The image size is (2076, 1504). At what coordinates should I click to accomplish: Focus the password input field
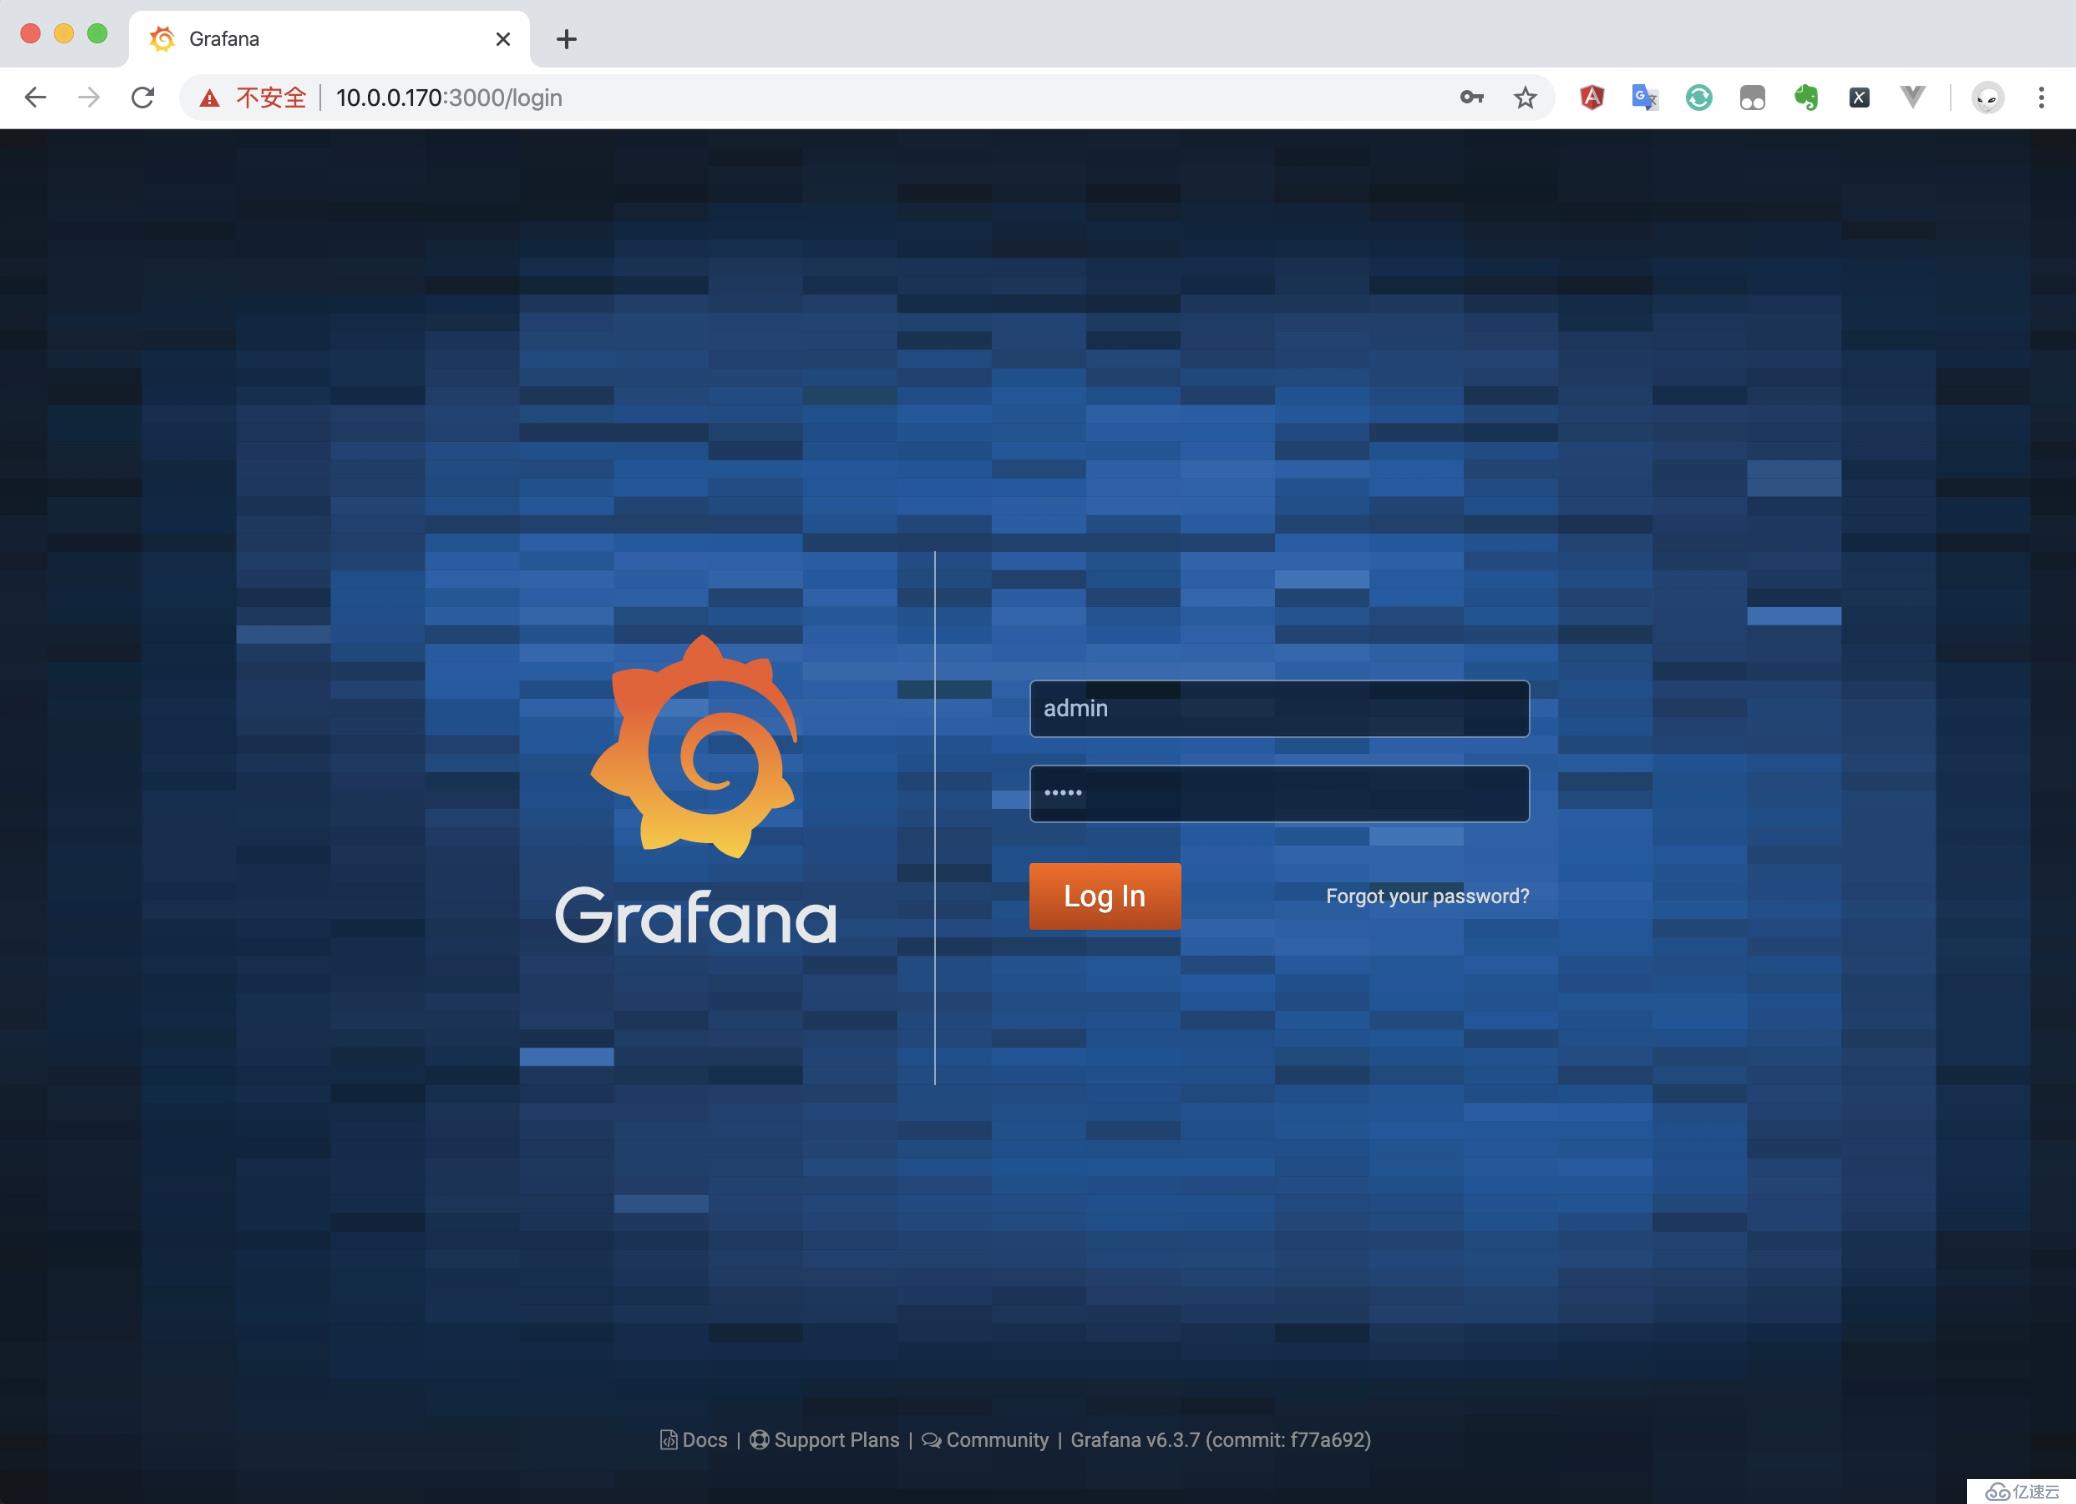[x=1279, y=793]
